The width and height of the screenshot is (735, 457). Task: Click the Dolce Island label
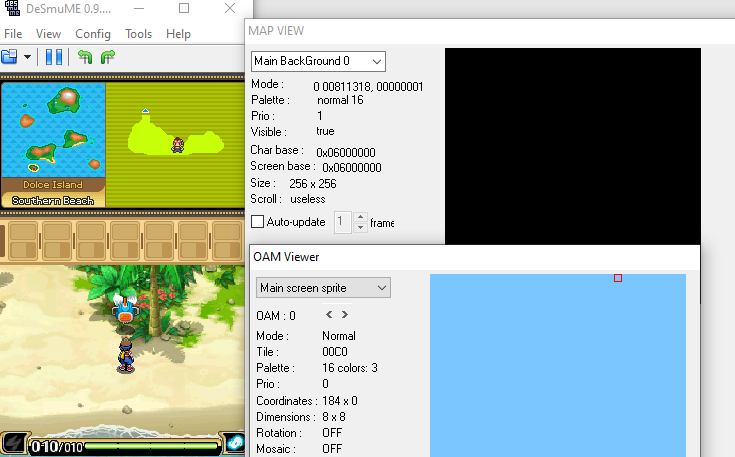(x=52, y=185)
